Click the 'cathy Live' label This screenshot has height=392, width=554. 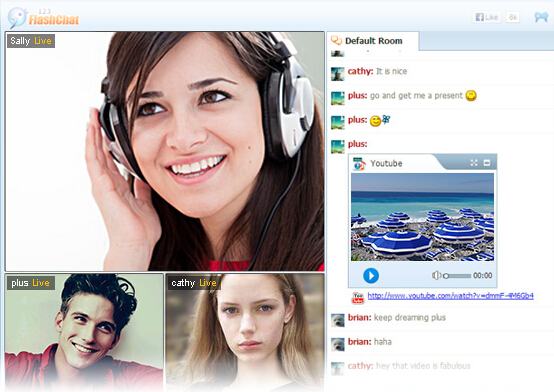[194, 283]
